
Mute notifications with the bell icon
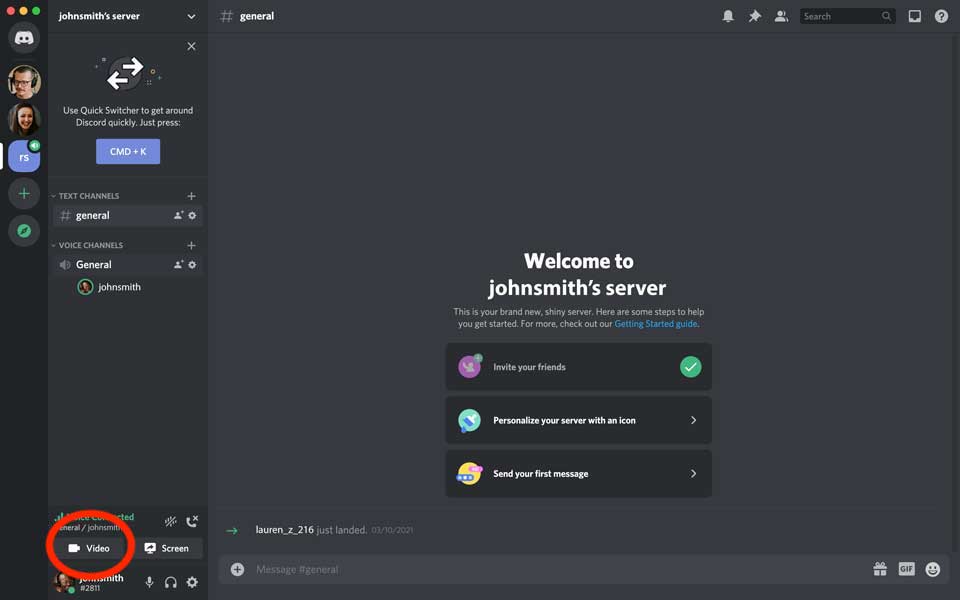click(727, 16)
